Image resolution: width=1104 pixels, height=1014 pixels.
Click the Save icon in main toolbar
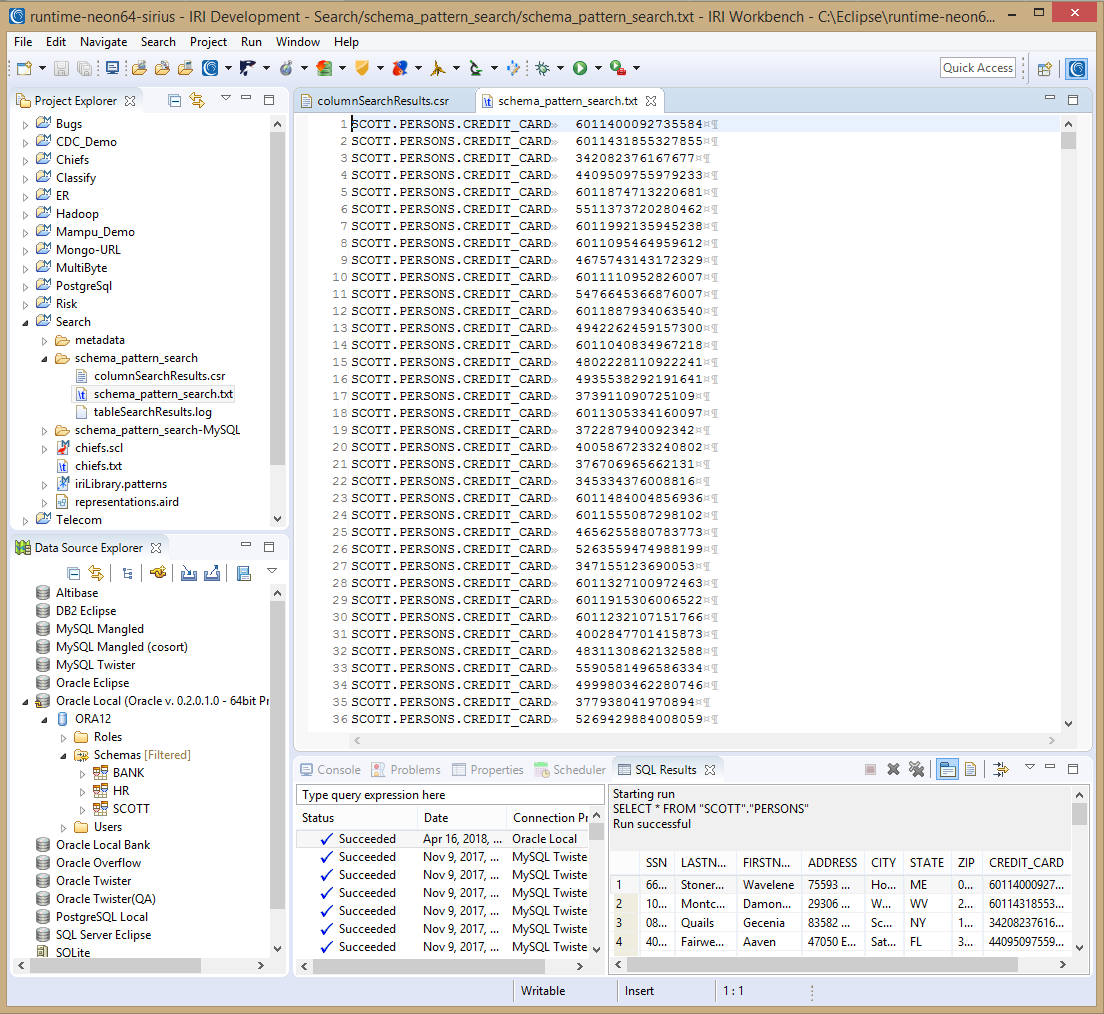click(x=62, y=68)
